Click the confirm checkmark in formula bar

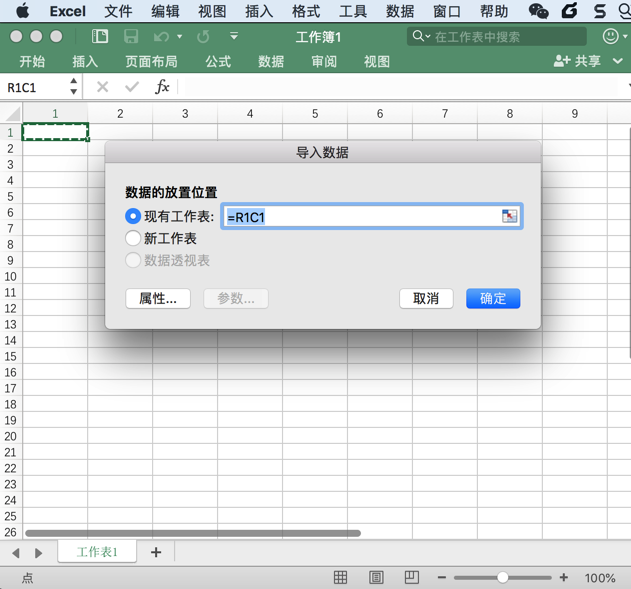[x=132, y=86]
